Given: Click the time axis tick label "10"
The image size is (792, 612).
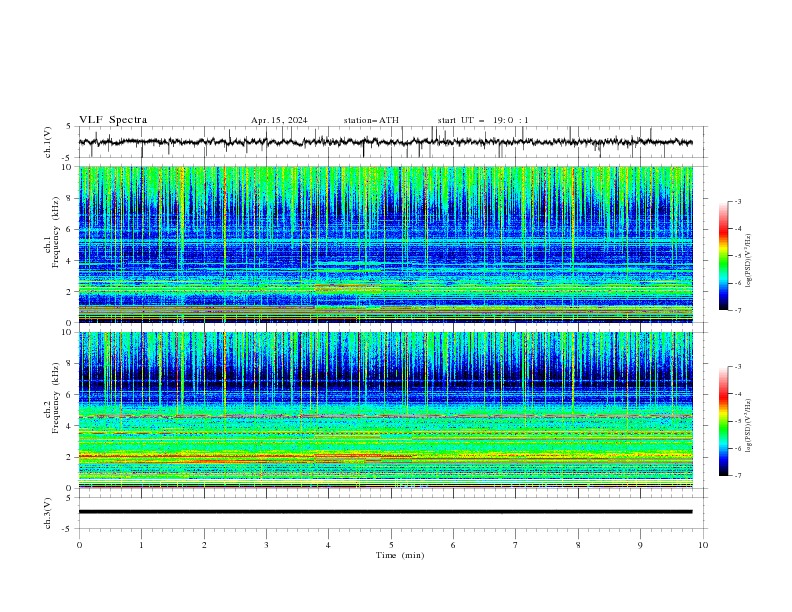Looking at the screenshot, I should point(703,545).
